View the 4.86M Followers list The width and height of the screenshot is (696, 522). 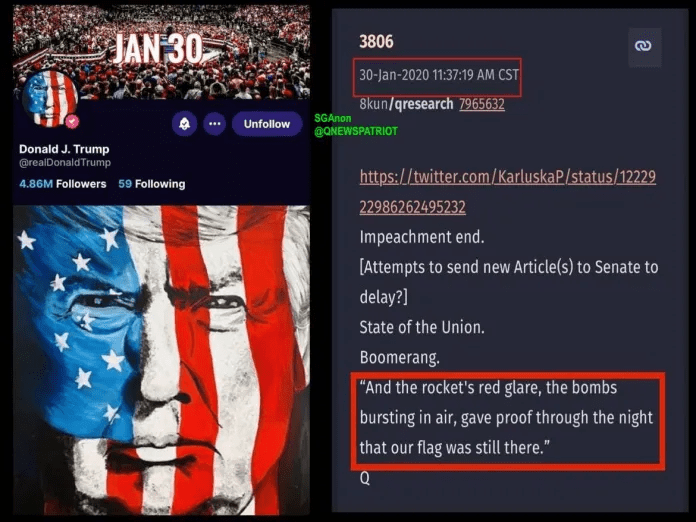pos(63,184)
